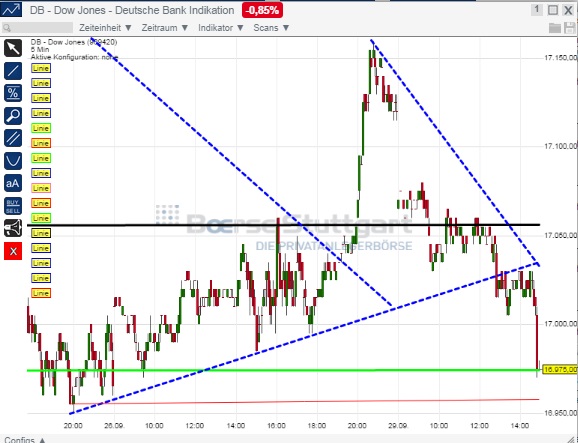Click the 17.000,00 price axis label
The height and width of the screenshot is (443, 578).
pyautogui.click(x=560, y=324)
